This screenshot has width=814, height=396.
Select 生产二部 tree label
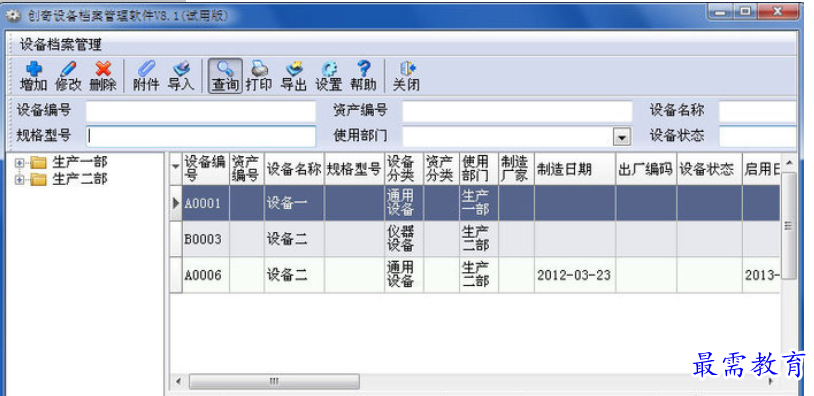[79, 180]
